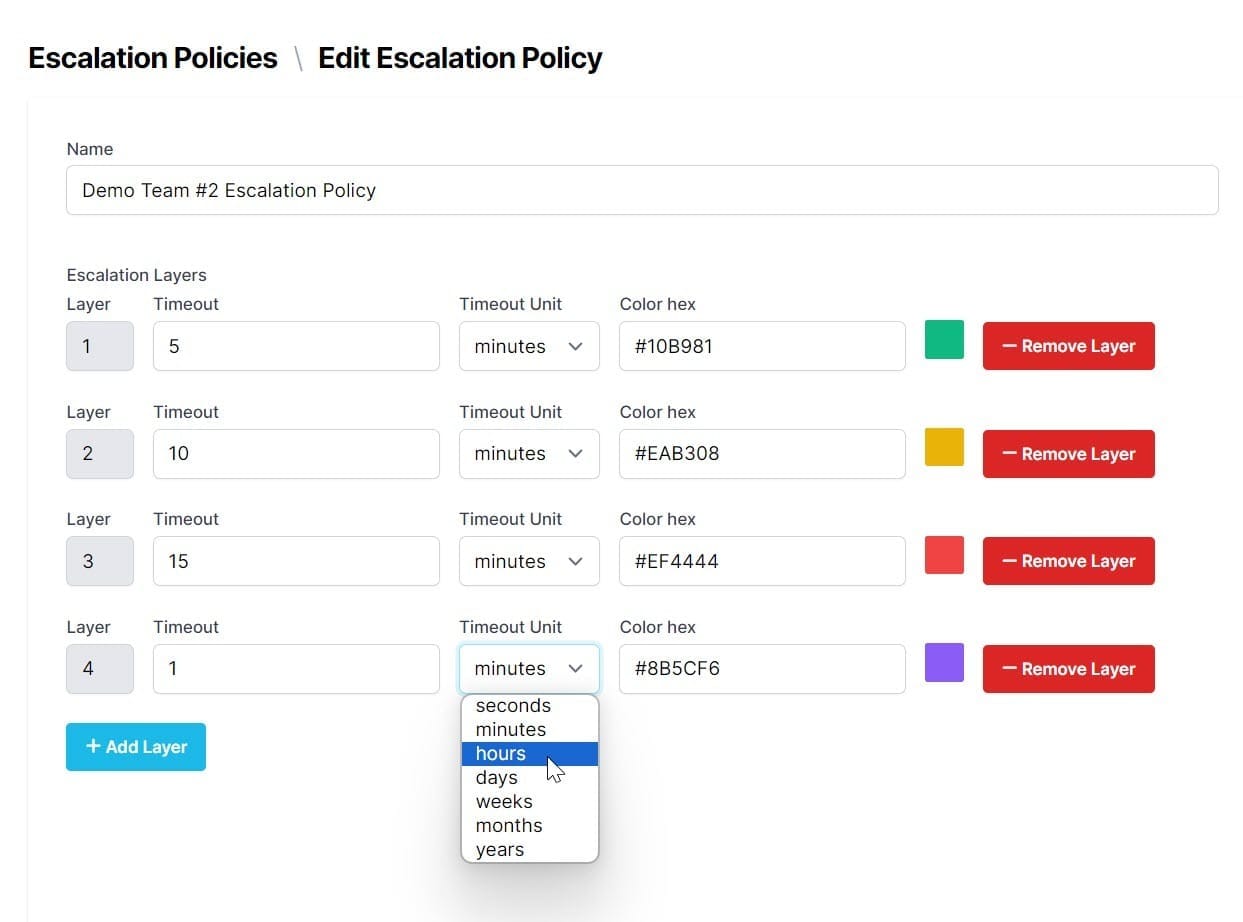The width and height of the screenshot is (1243, 922).
Task: Navigate to Escalation Policies breadcrumb link
Action: click(152, 58)
